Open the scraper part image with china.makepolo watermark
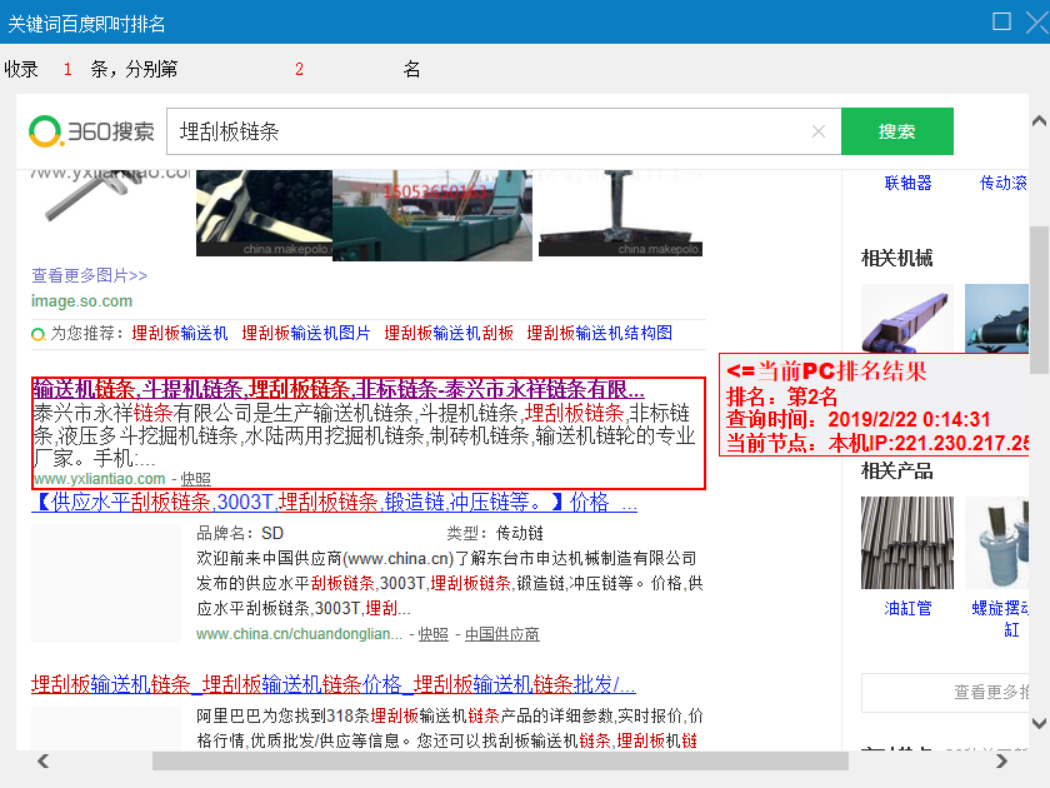Screen dimensions: 1050x788 pyautogui.click(x=621, y=213)
